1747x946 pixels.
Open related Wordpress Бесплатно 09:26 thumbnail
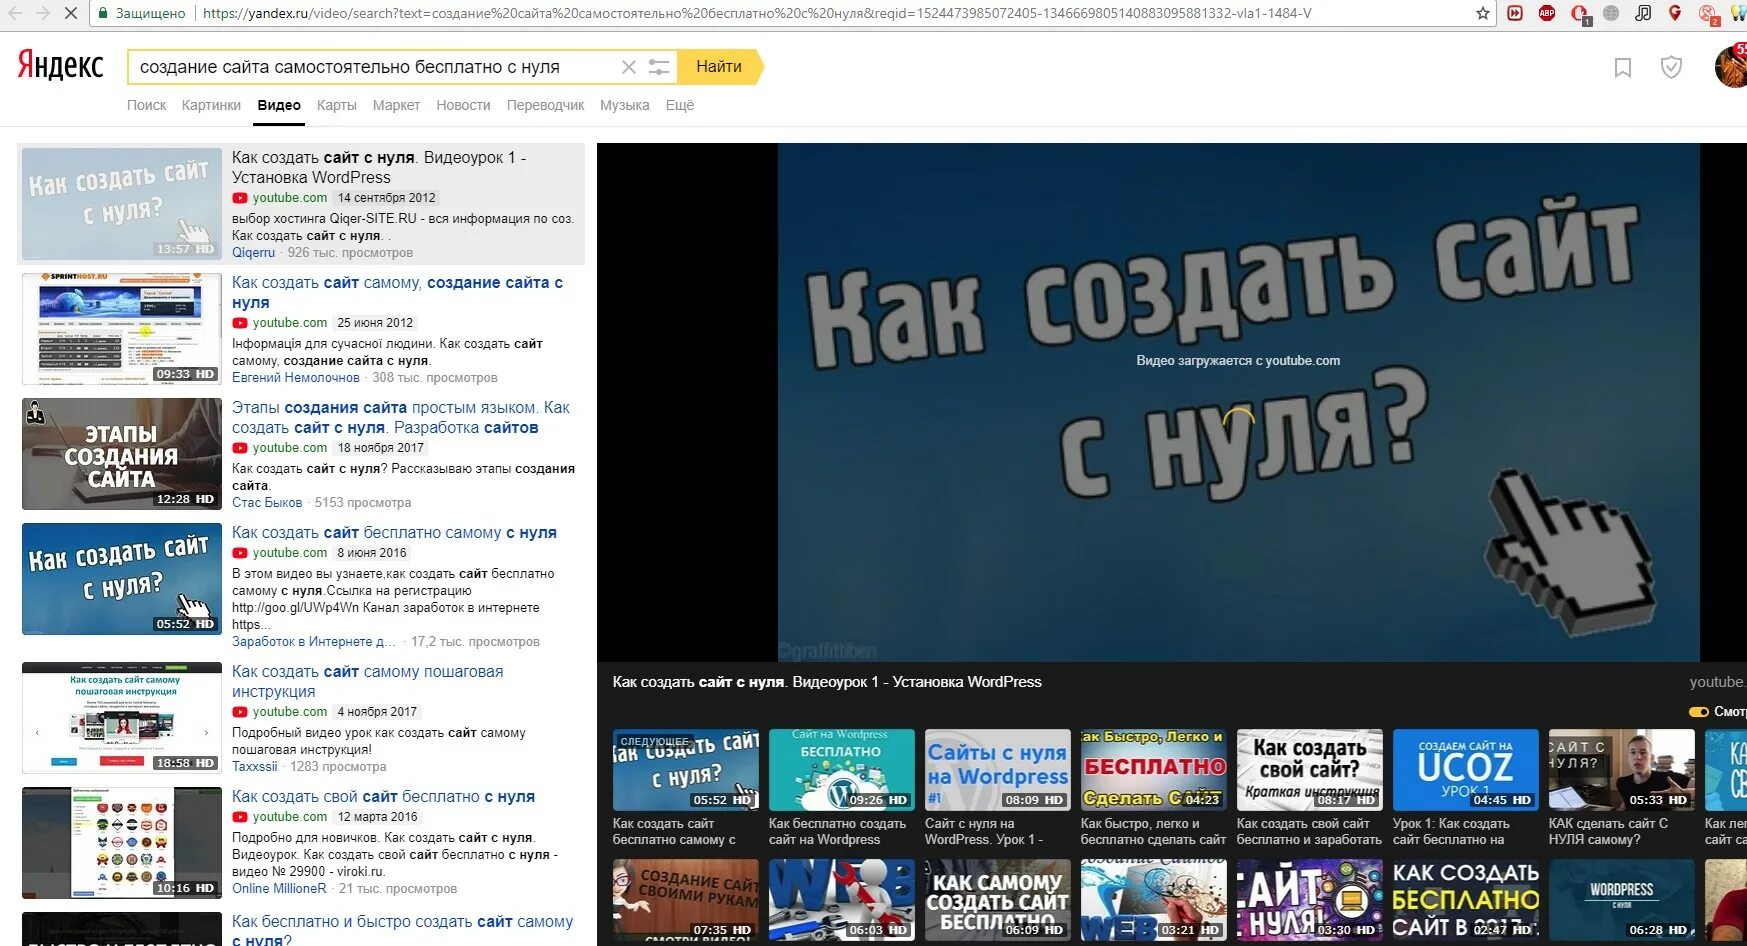click(x=841, y=770)
